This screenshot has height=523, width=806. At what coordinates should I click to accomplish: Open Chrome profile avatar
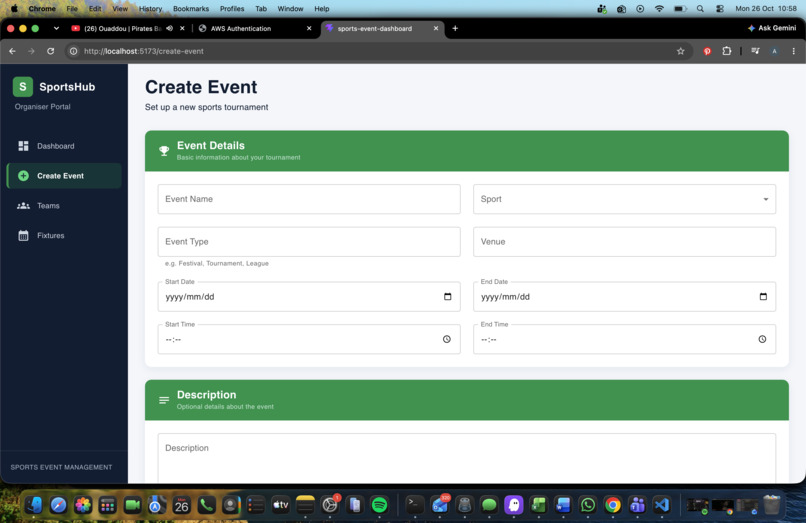pyautogui.click(x=774, y=51)
